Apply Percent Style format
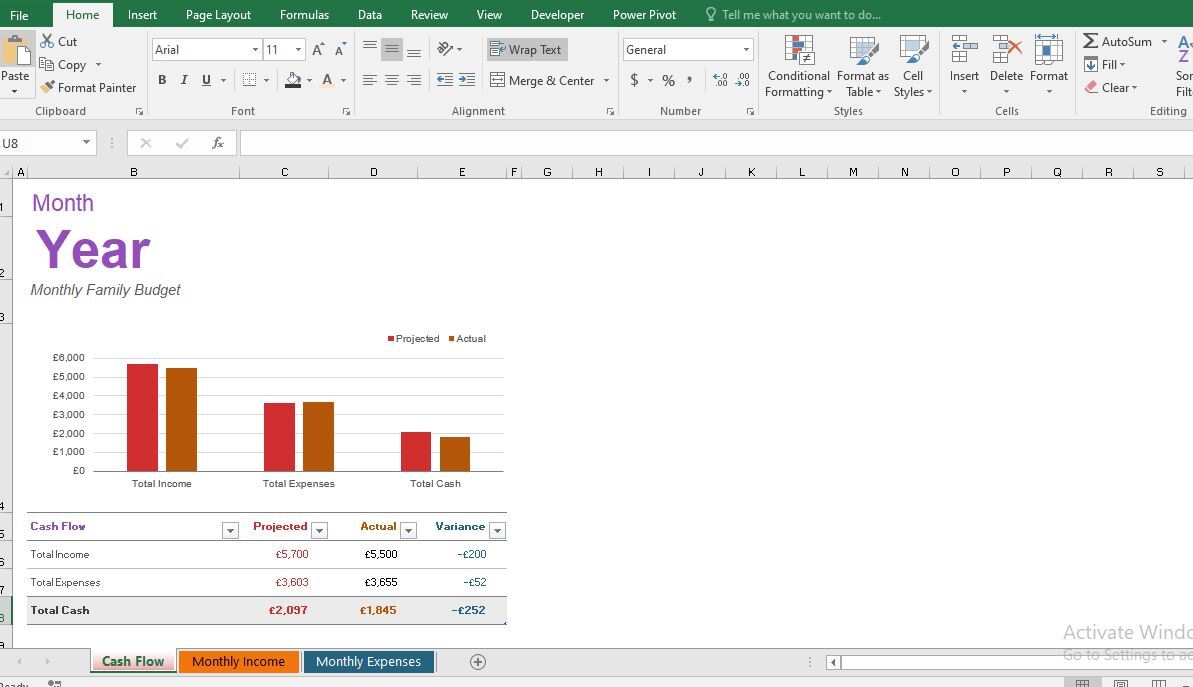Image resolution: width=1193 pixels, height=687 pixels. click(x=668, y=80)
